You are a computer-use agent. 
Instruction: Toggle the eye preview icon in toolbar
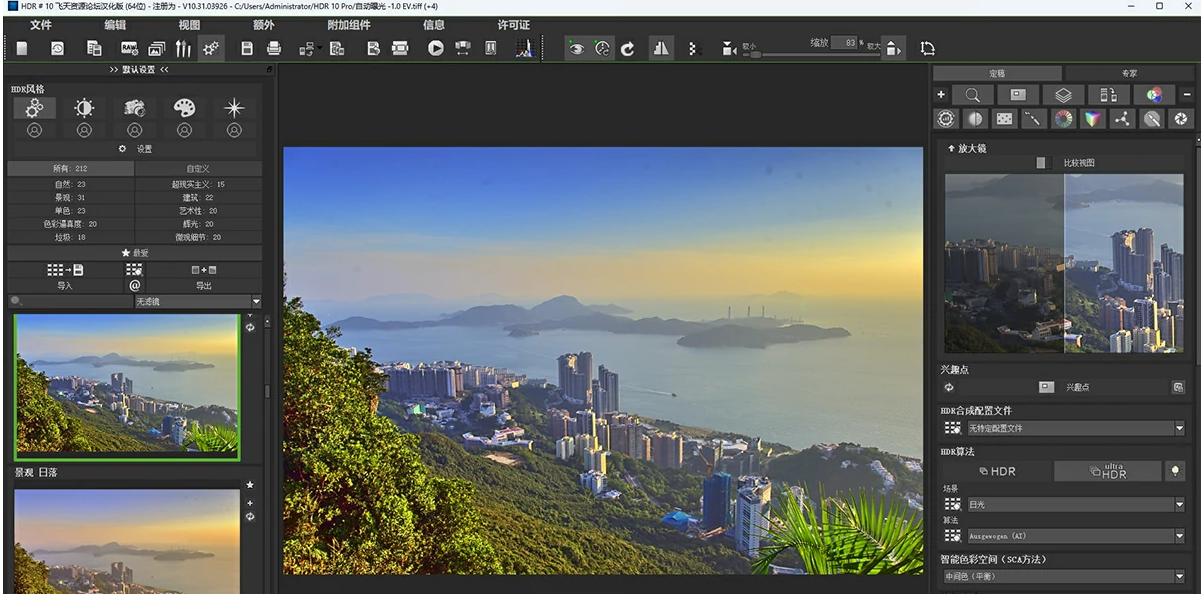coord(576,48)
